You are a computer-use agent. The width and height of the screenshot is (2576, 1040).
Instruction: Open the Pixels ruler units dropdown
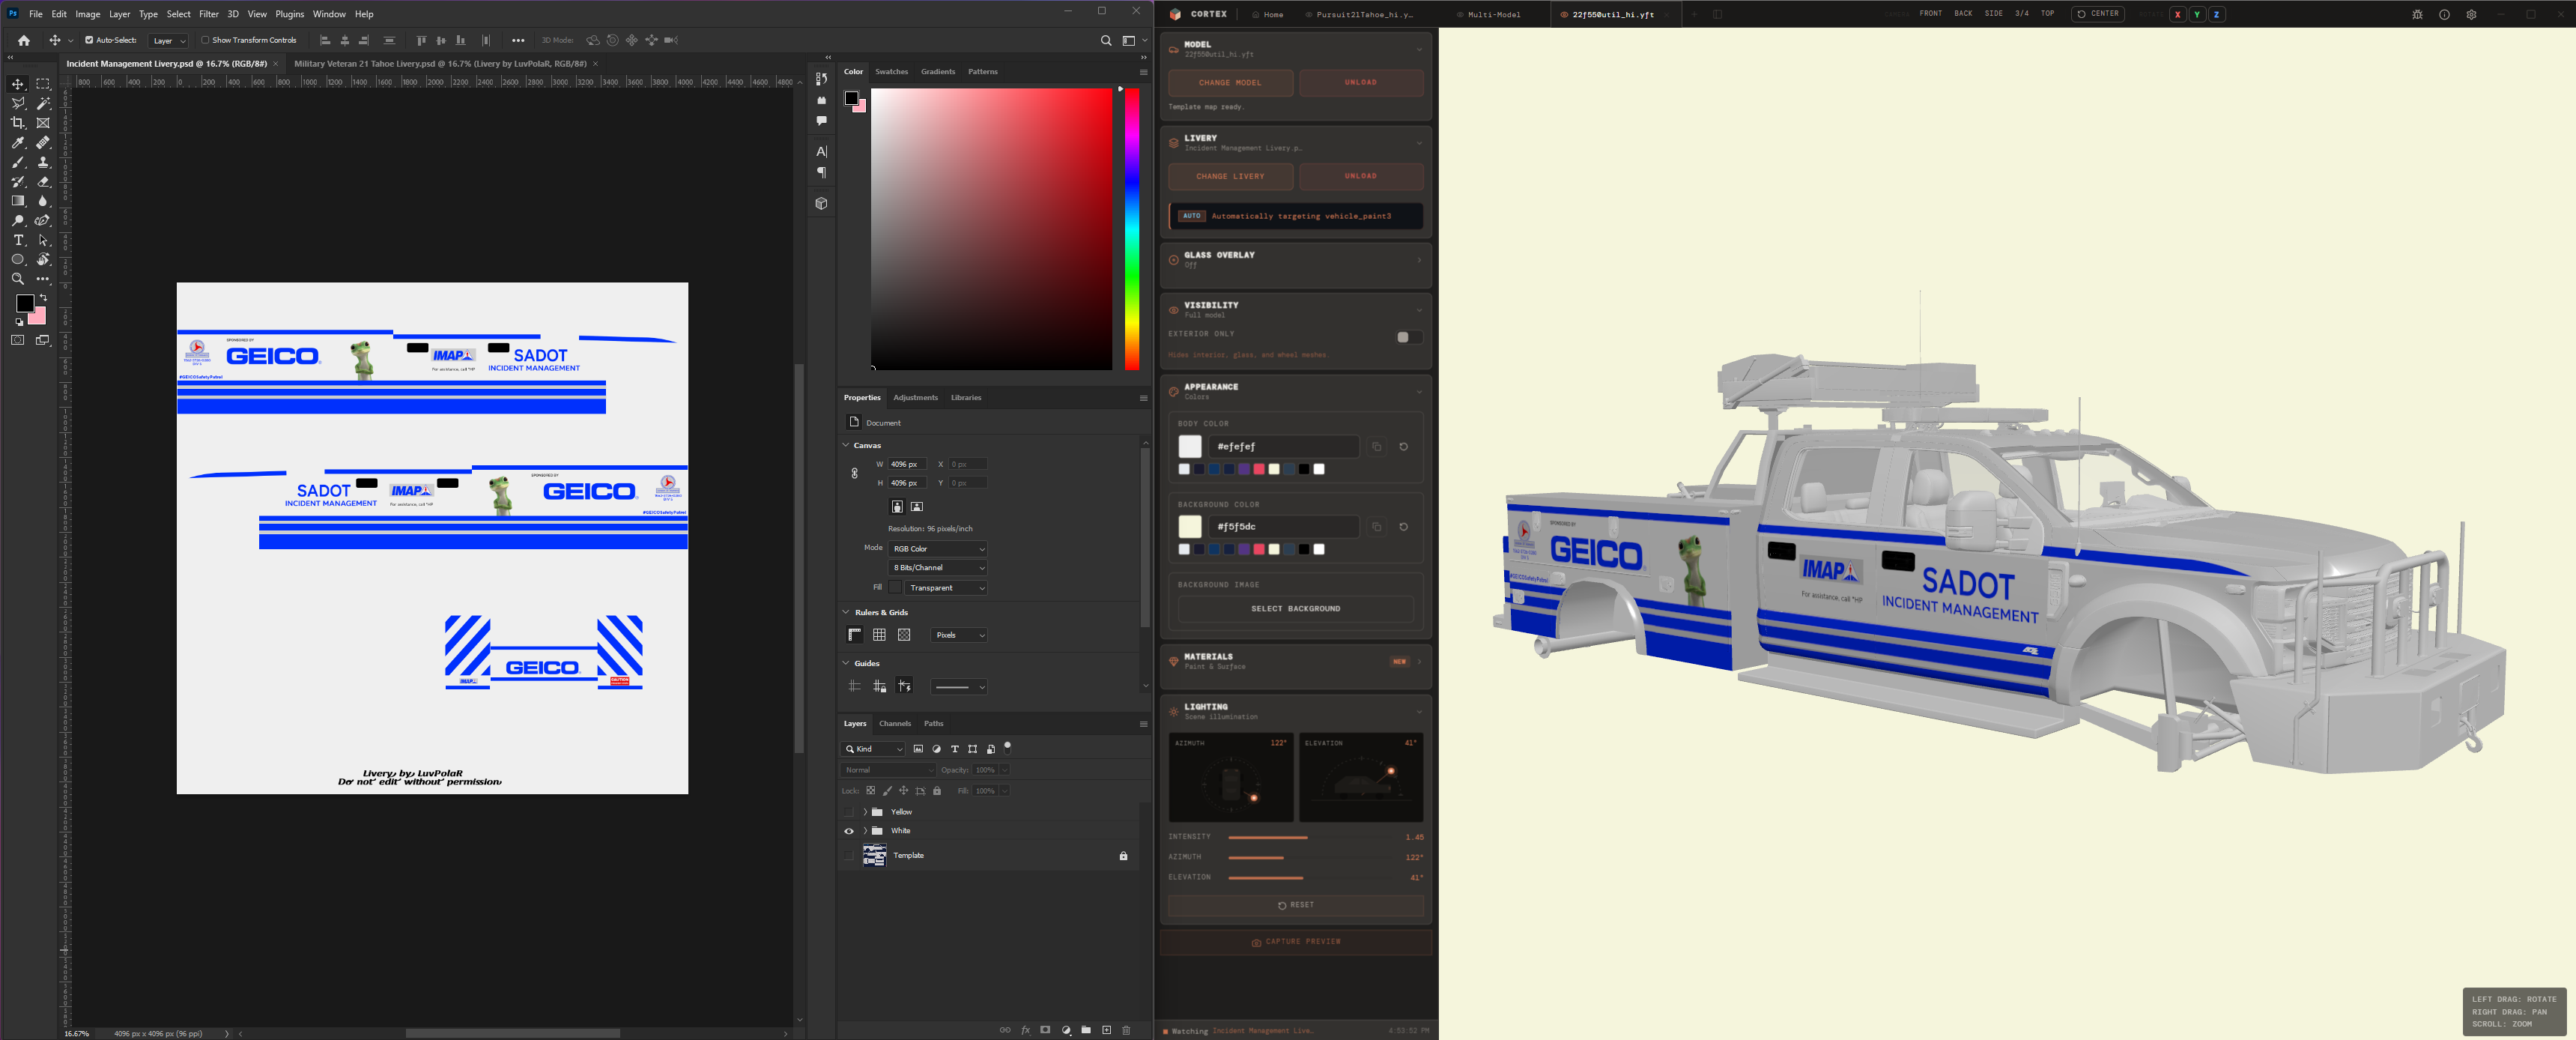tap(959, 635)
